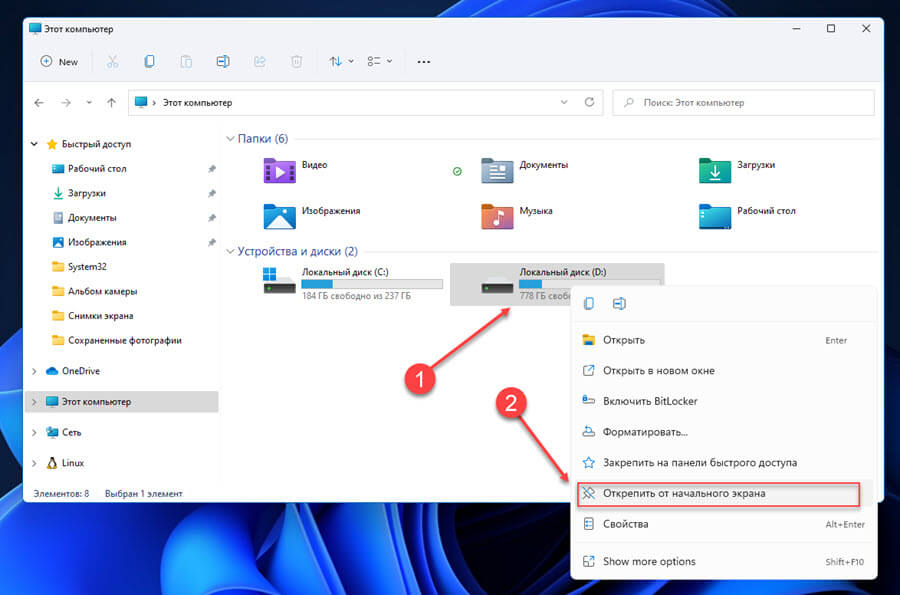Choose 'Свойства' in context menu
900x595 pixels.
click(x=723, y=524)
